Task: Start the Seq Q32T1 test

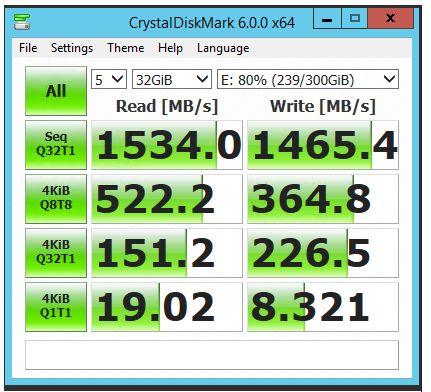Action: (x=56, y=145)
